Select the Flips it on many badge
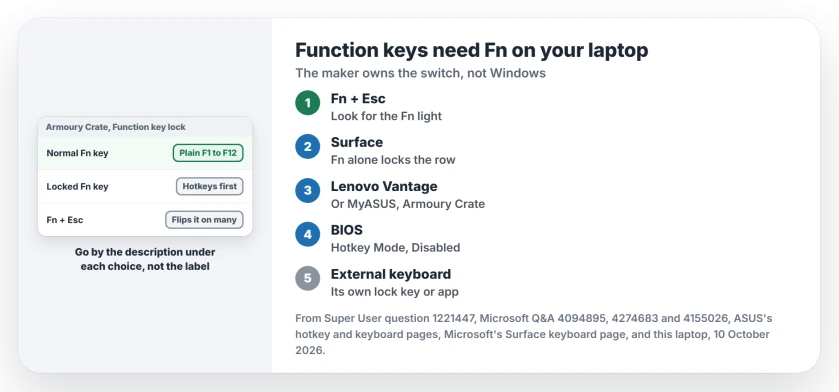Screen dimensions: 839x392 [x=204, y=220]
